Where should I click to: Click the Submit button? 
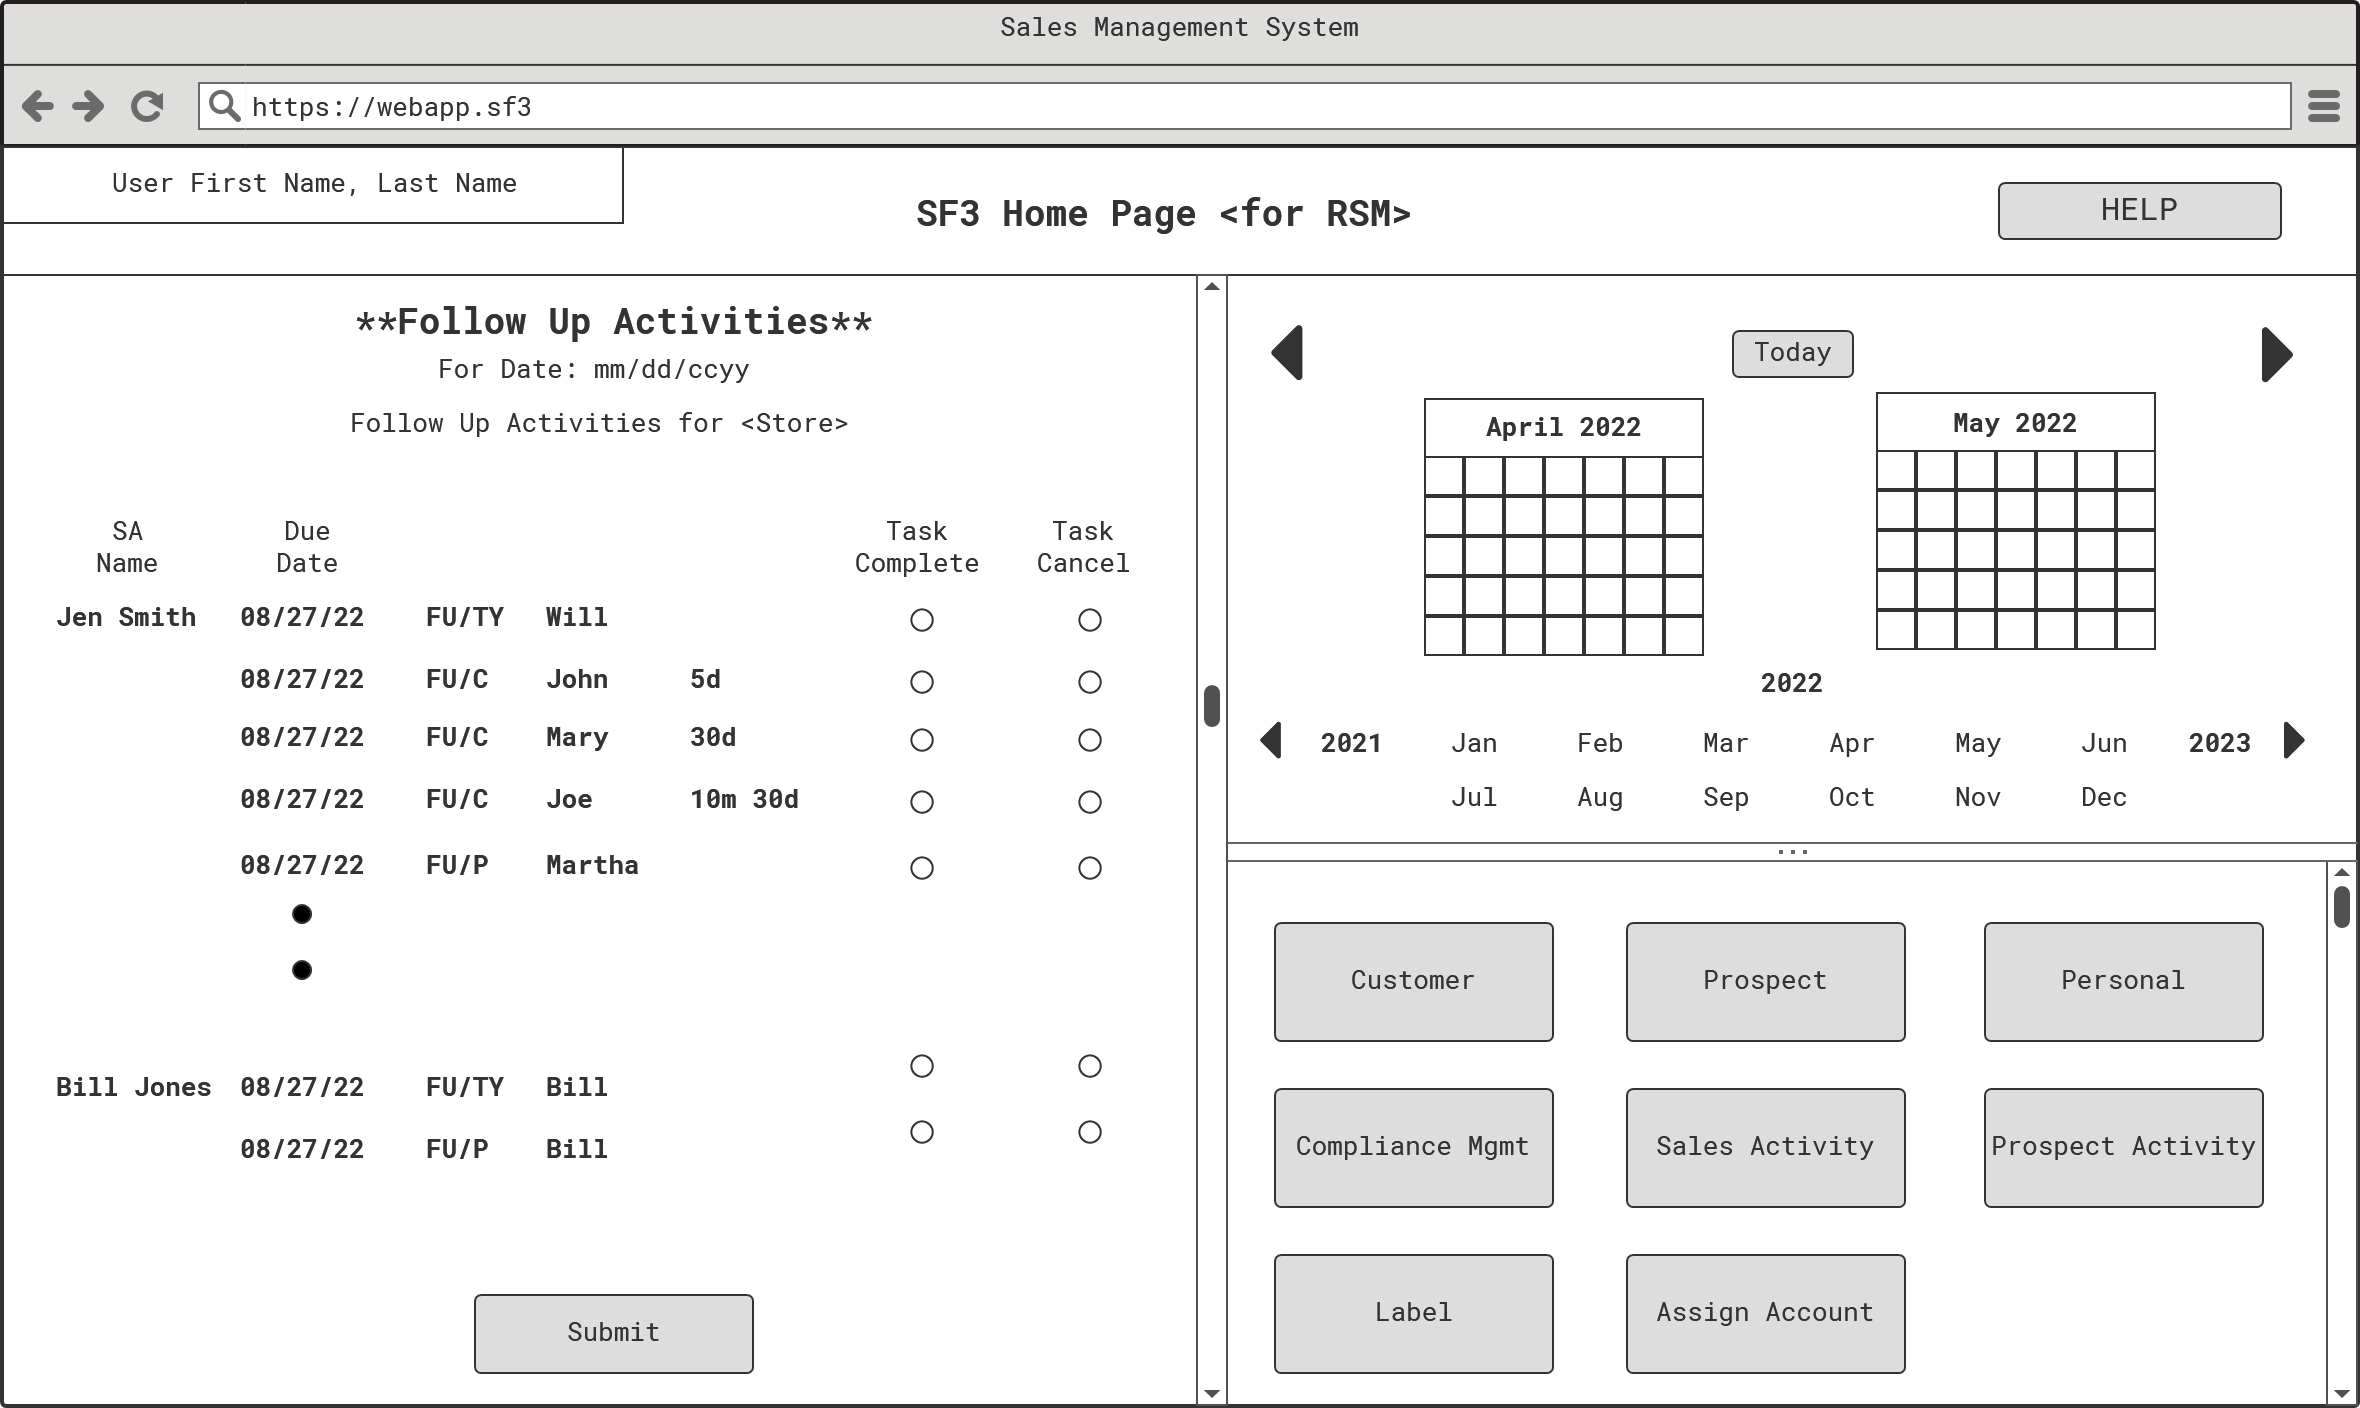coord(613,1333)
